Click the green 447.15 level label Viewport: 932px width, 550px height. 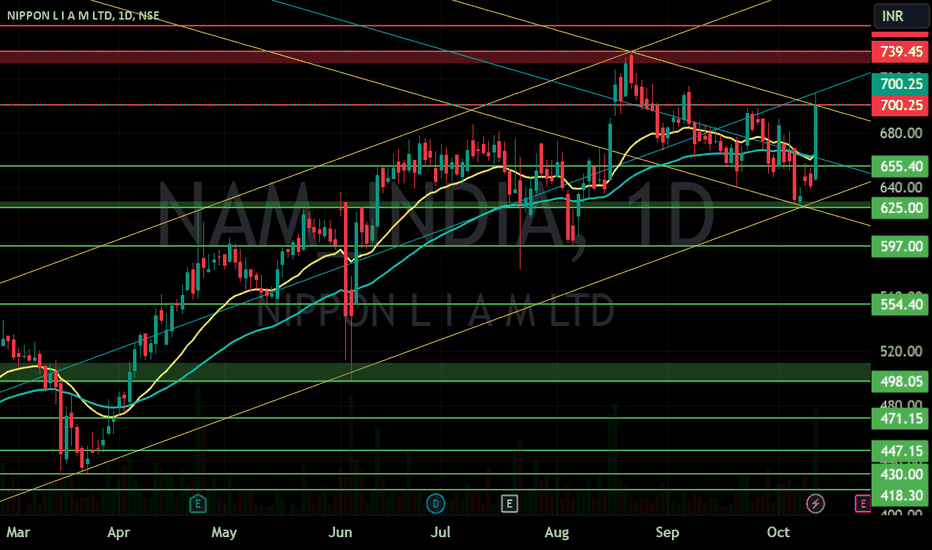point(900,451)
